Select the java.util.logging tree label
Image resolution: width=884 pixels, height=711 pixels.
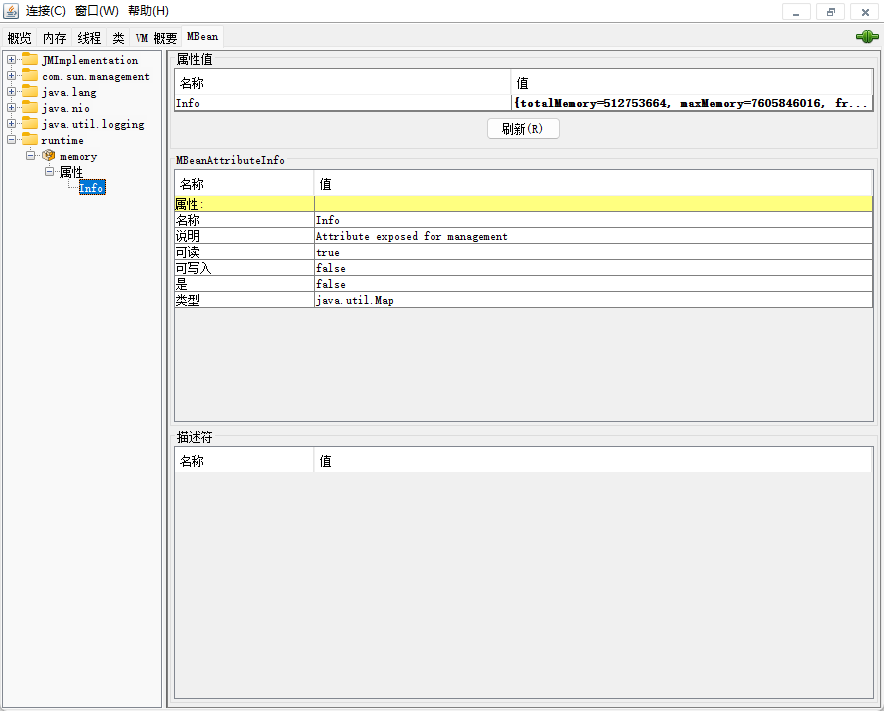click(x=93, y=124)
